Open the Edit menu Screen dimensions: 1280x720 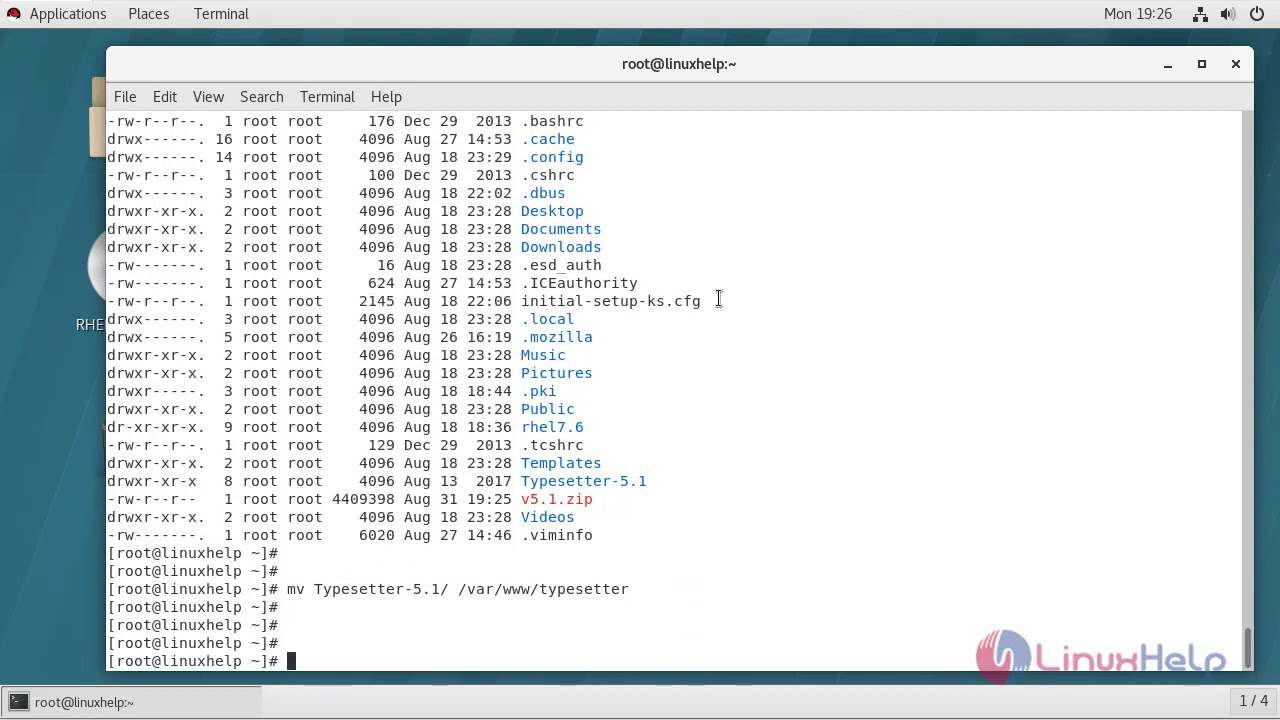(x=165, y=97)
